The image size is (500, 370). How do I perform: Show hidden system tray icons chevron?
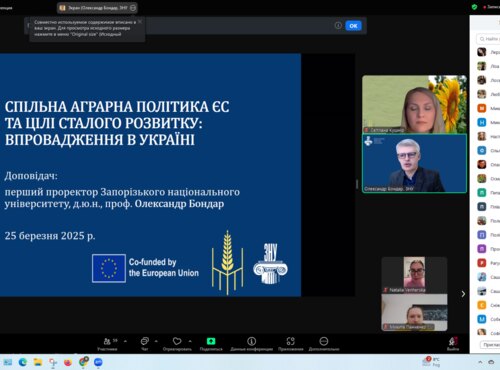click(480, 362)
